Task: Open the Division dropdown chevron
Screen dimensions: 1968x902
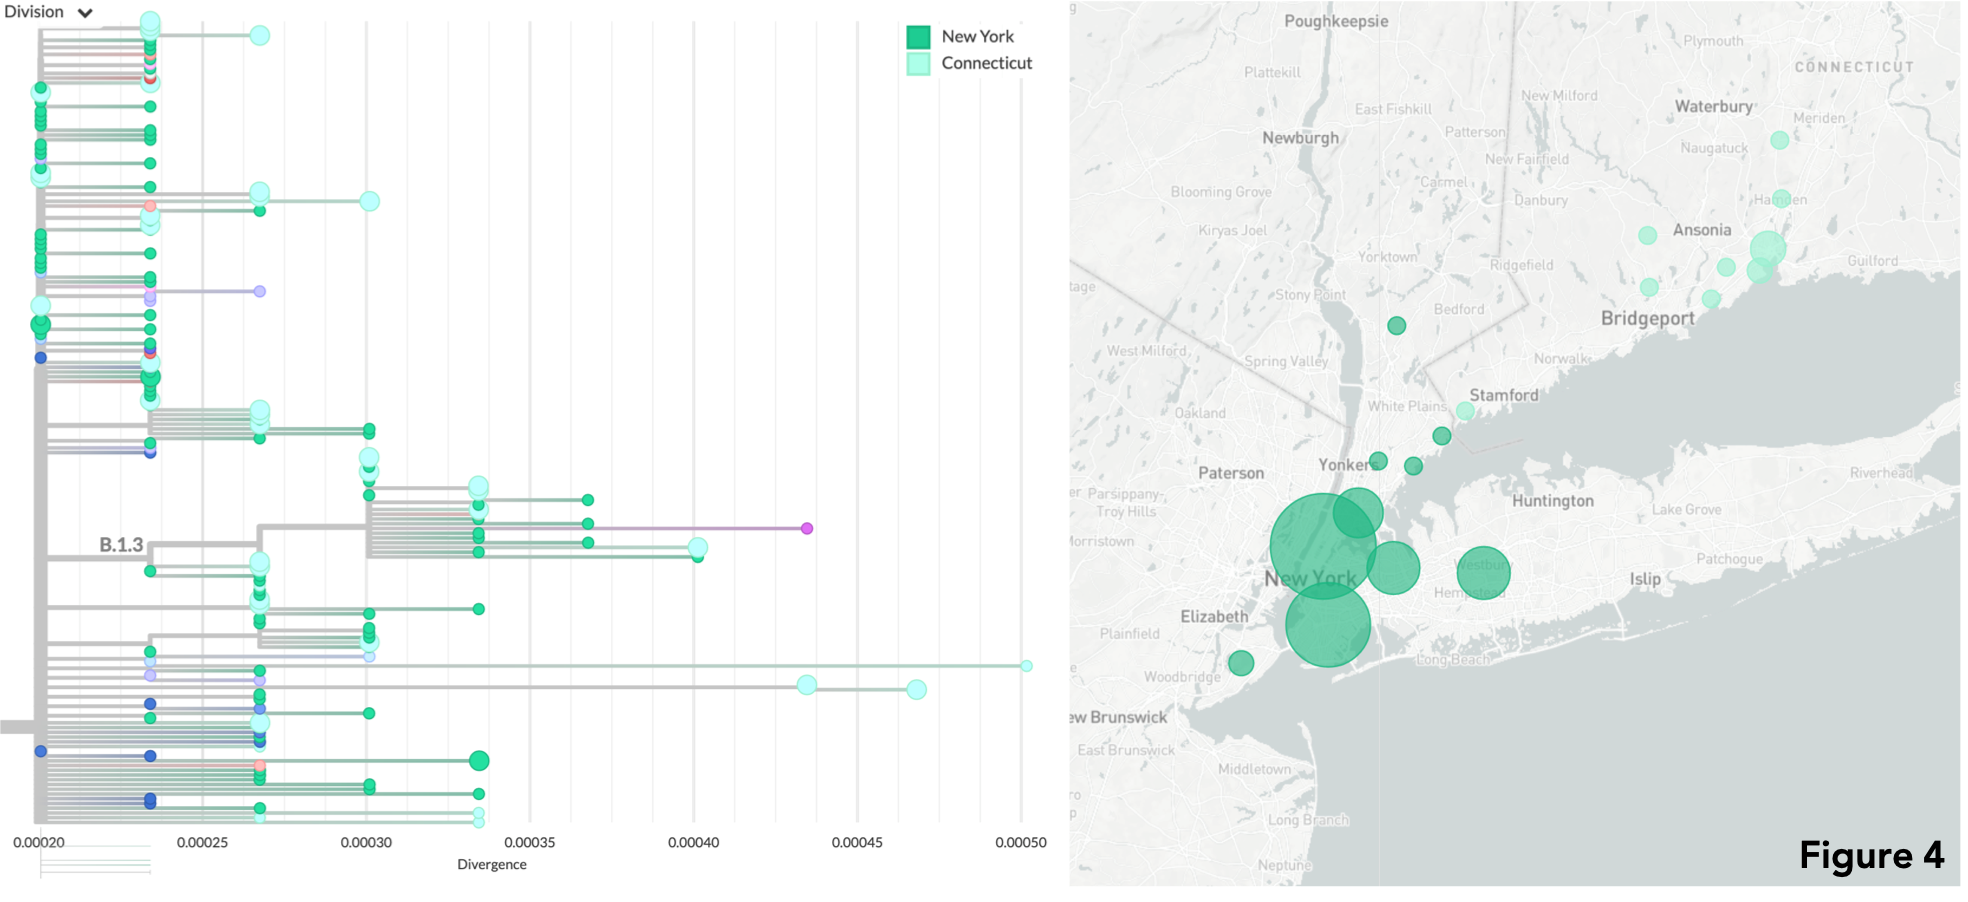Action: (85, 13)
